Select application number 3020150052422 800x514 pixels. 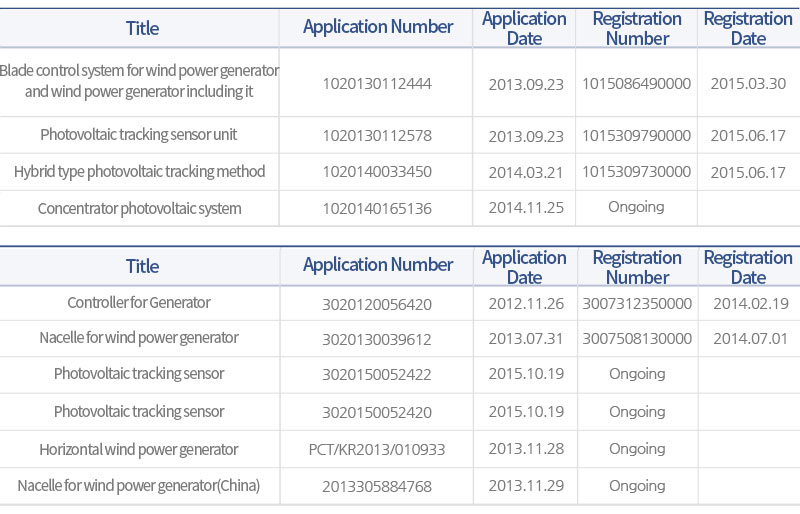click(x=377, y=374)
